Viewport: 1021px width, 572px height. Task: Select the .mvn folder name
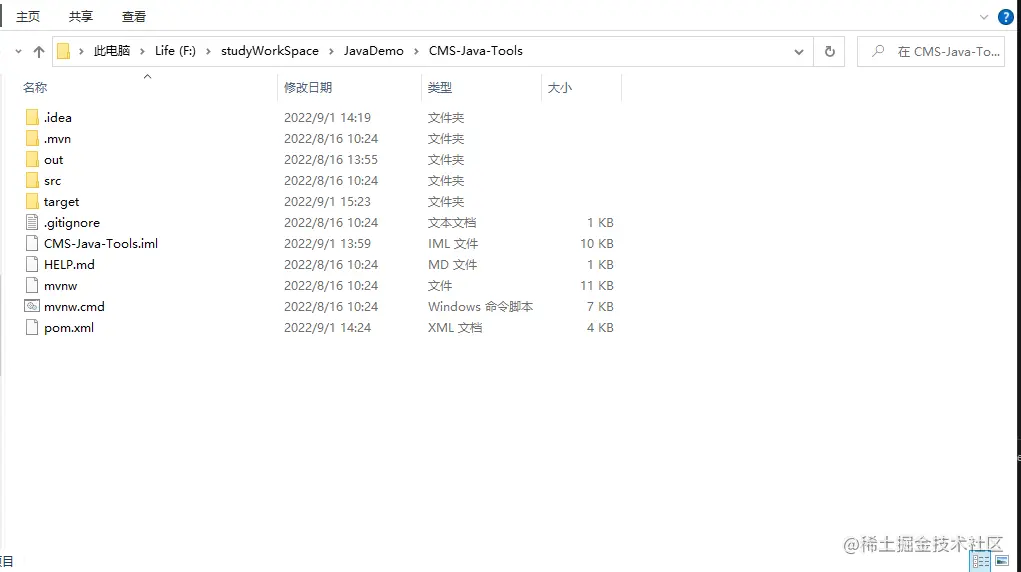57,139
